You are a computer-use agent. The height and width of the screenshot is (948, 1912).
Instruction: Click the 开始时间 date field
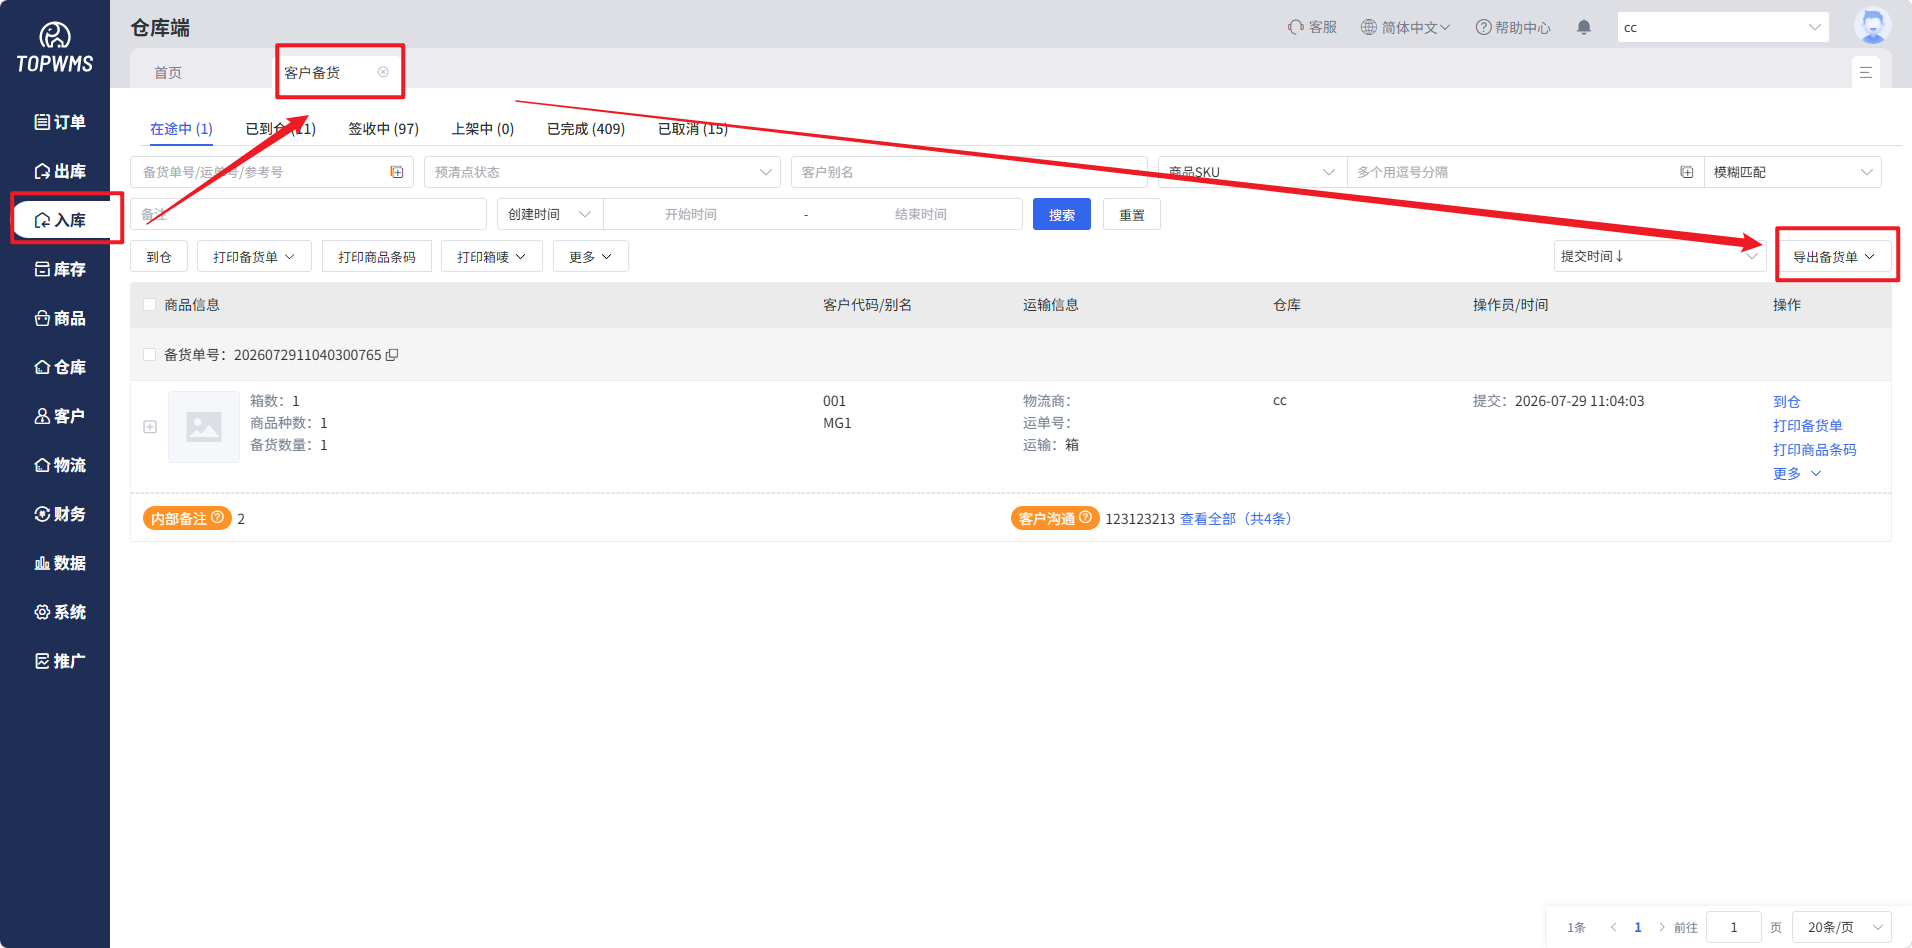(691, 214)
